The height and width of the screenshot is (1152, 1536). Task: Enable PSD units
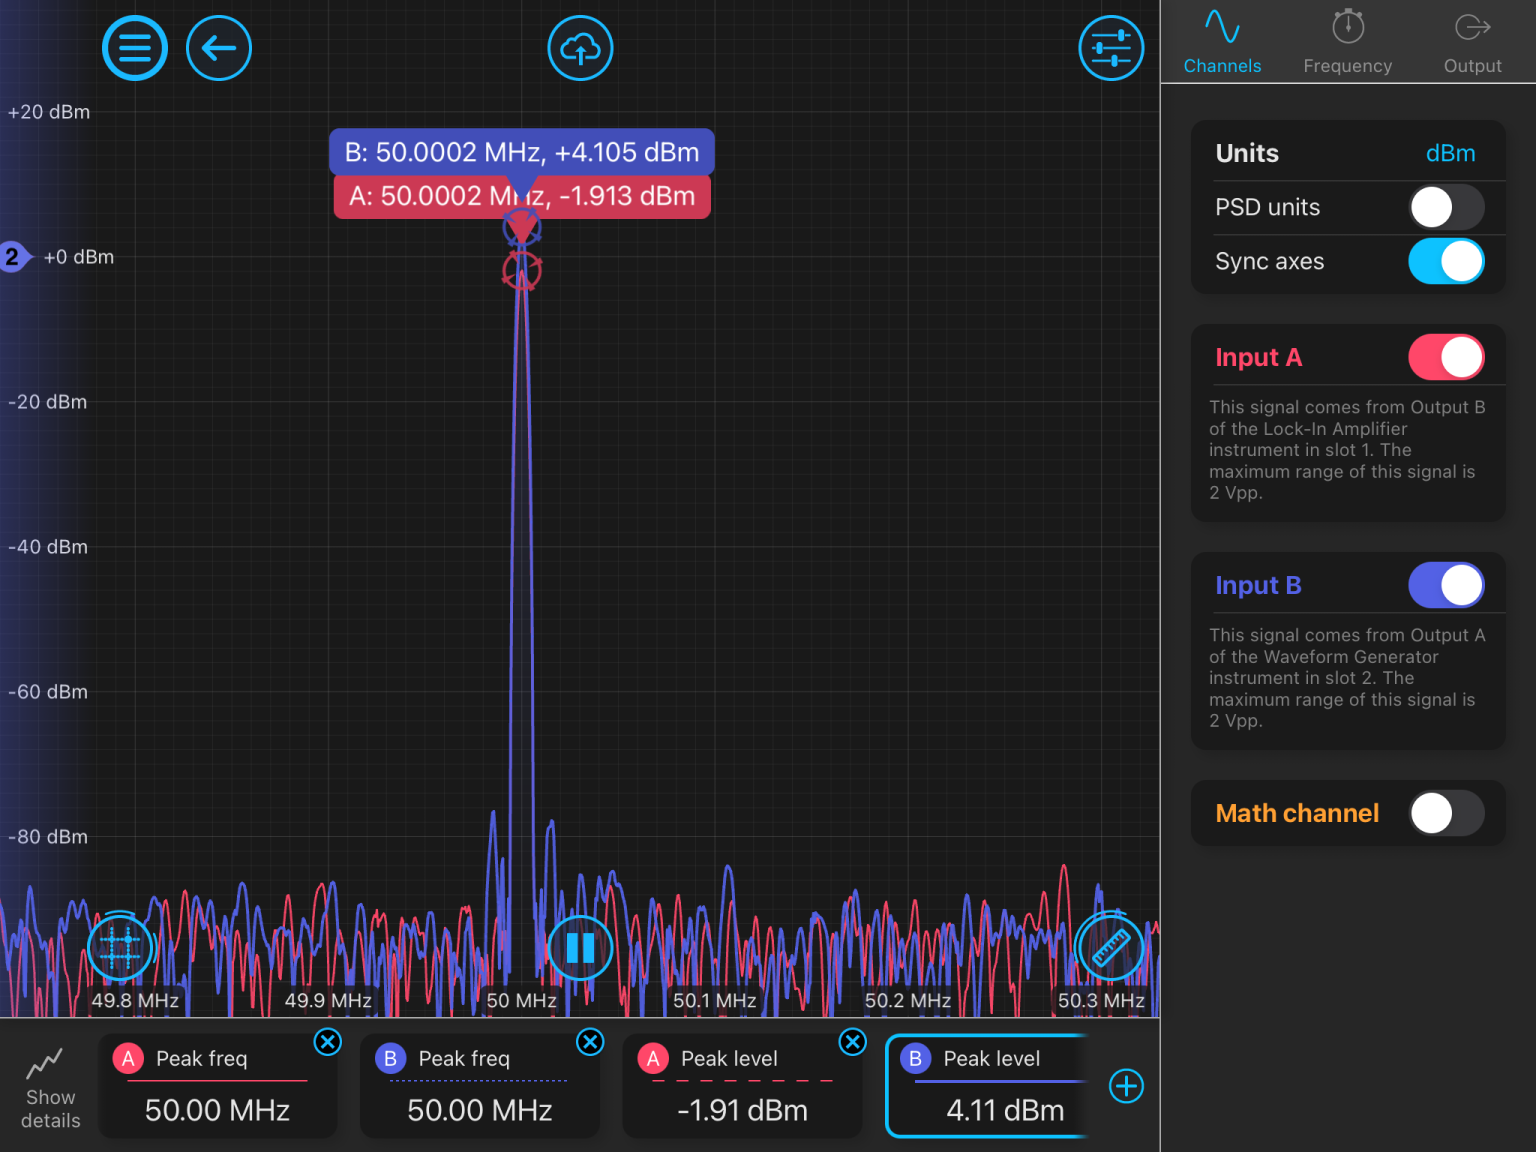tap(1446, 207)
